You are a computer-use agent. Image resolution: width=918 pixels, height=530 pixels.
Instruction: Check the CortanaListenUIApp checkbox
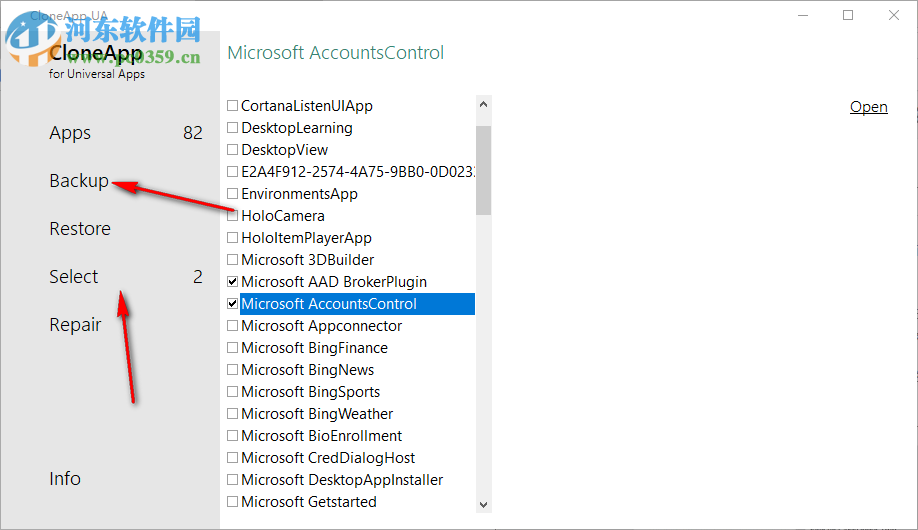pyautogui.click(x=233, y=106)
